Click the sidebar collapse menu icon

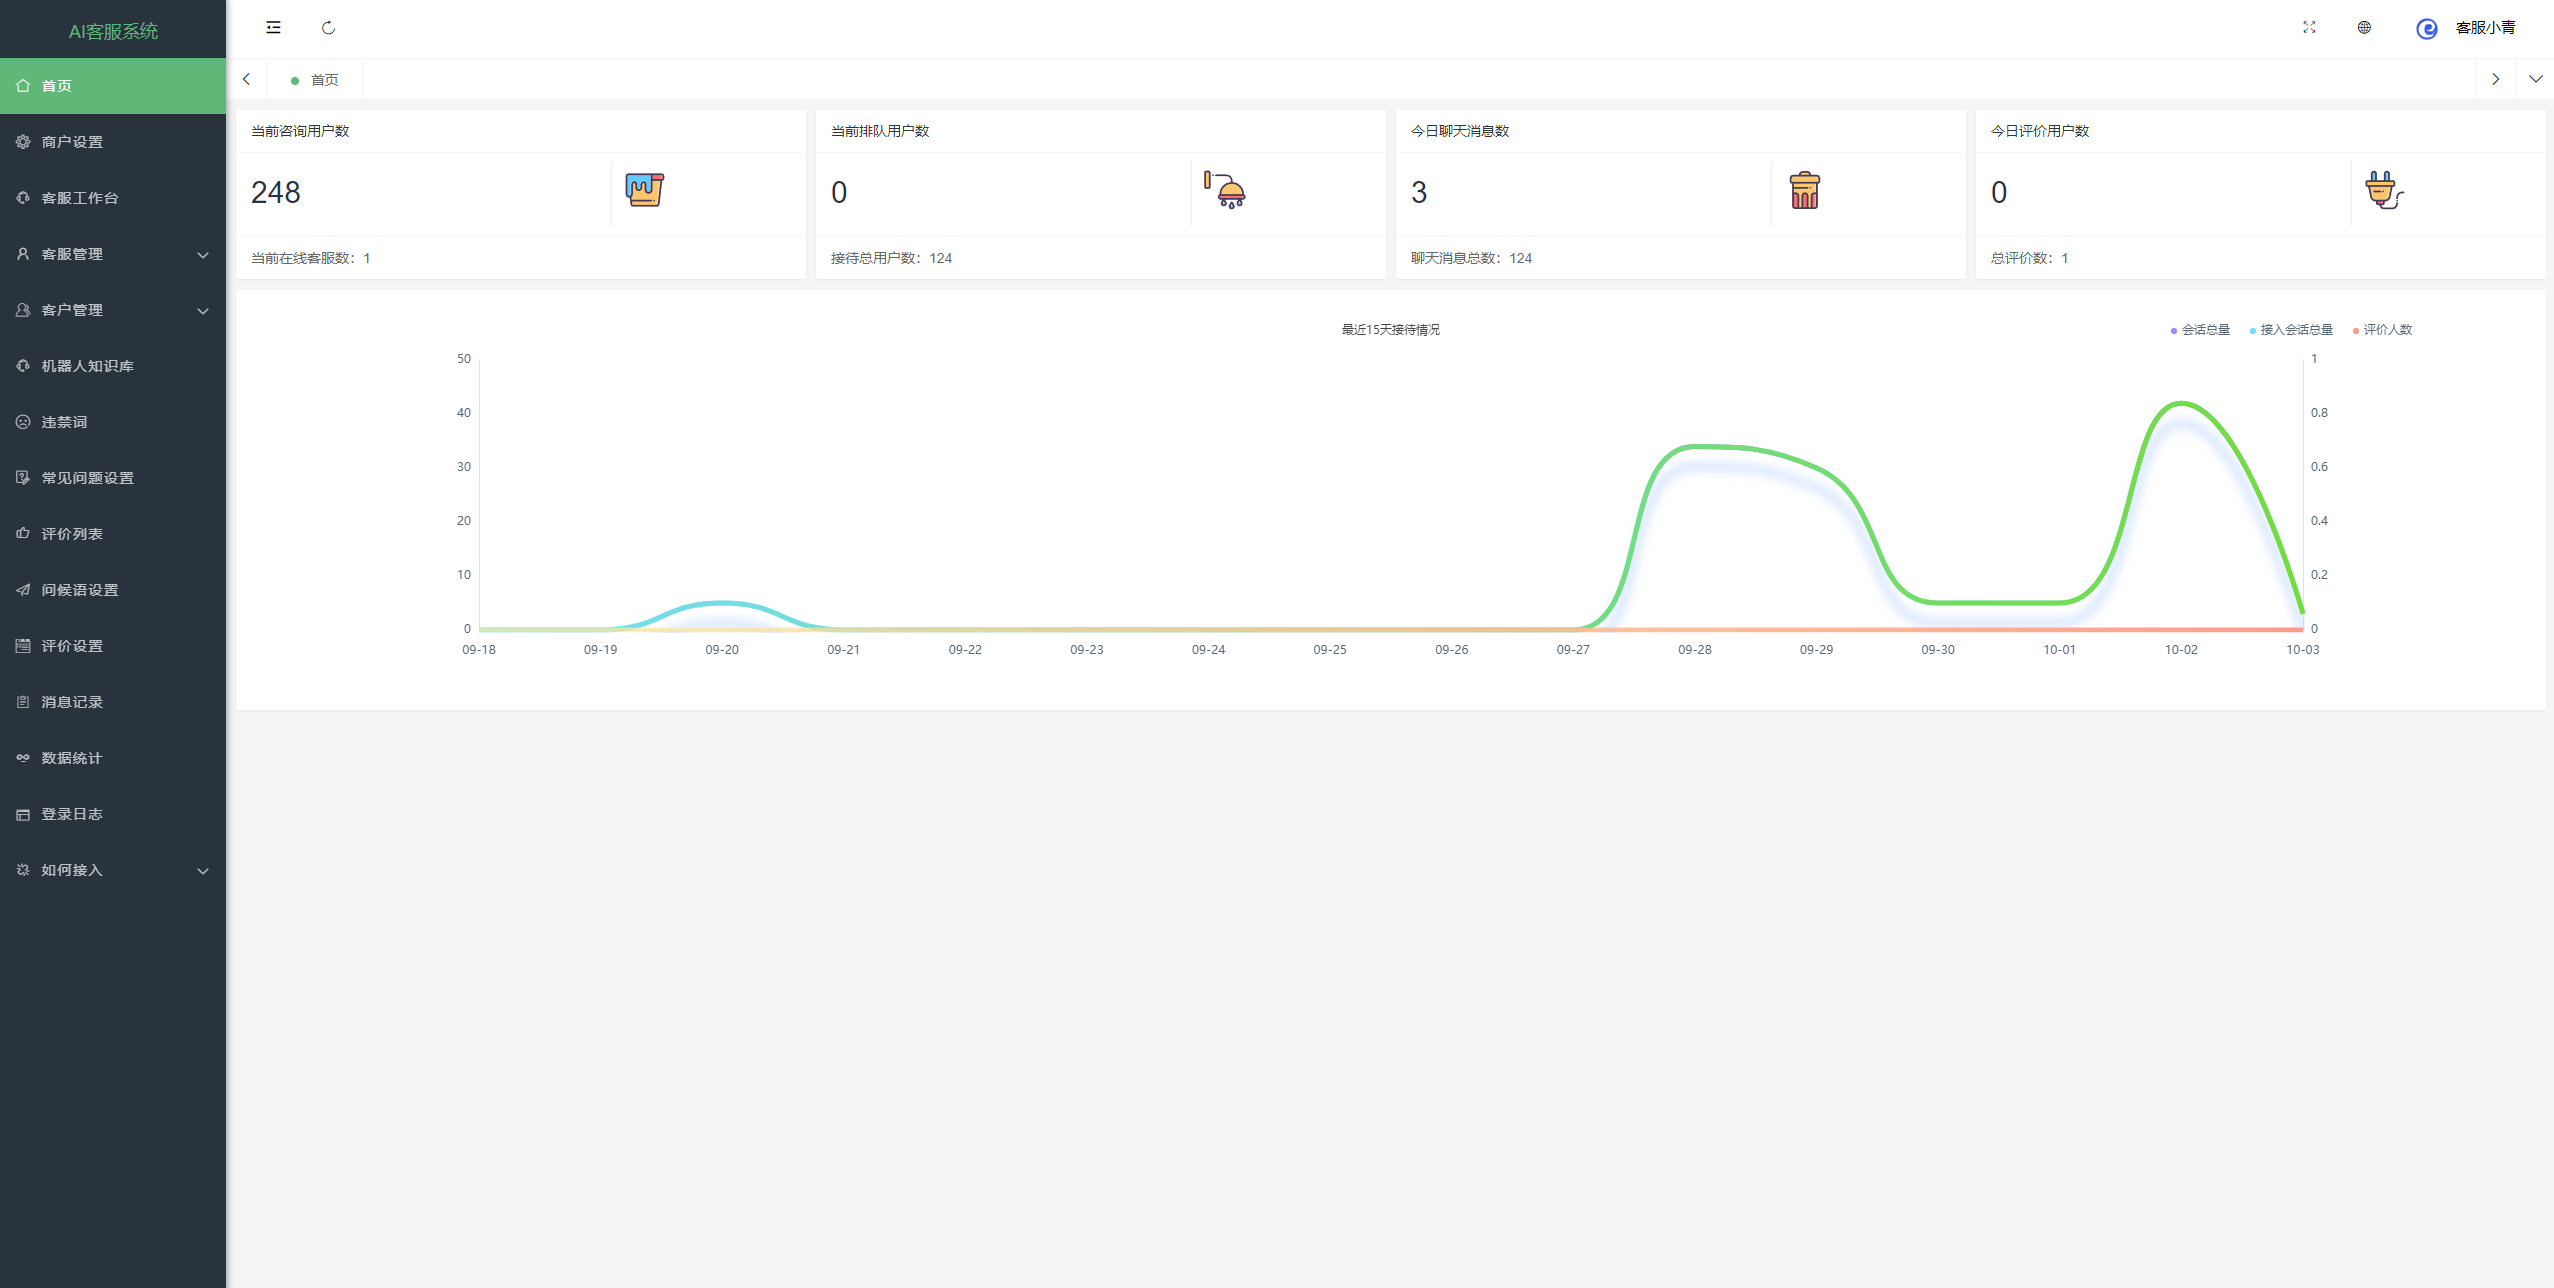point(273,28)
